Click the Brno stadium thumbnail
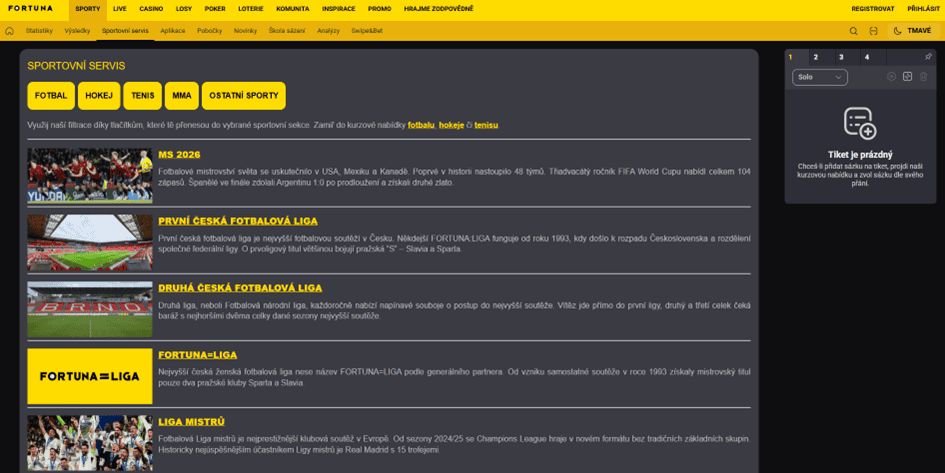945x473 pixels. (x=90, y=309)
